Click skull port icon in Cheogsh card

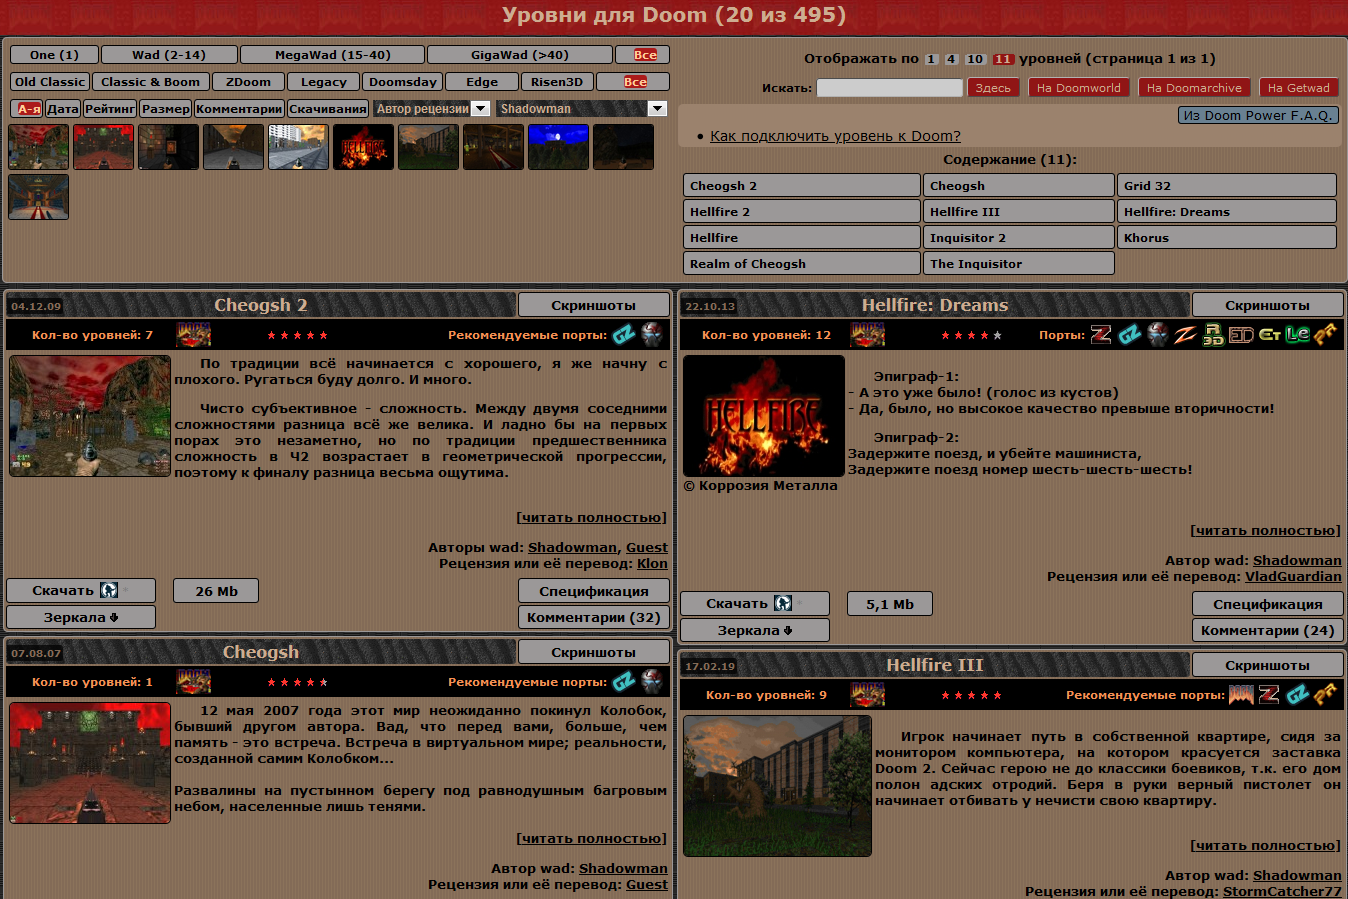pos(652,681)
